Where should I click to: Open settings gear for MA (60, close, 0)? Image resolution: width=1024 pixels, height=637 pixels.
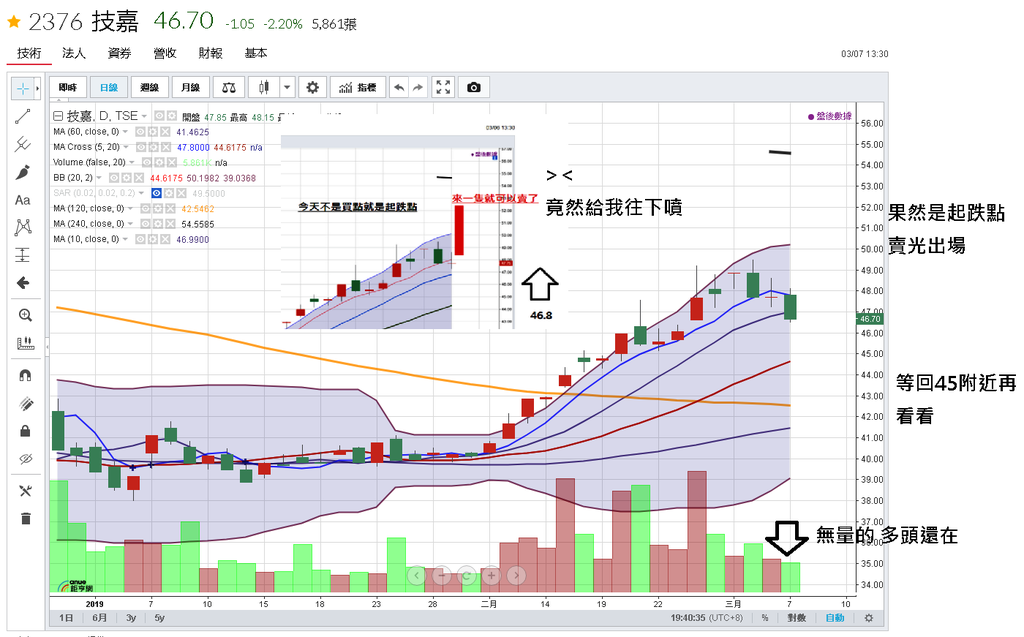[x=153, y=131]
